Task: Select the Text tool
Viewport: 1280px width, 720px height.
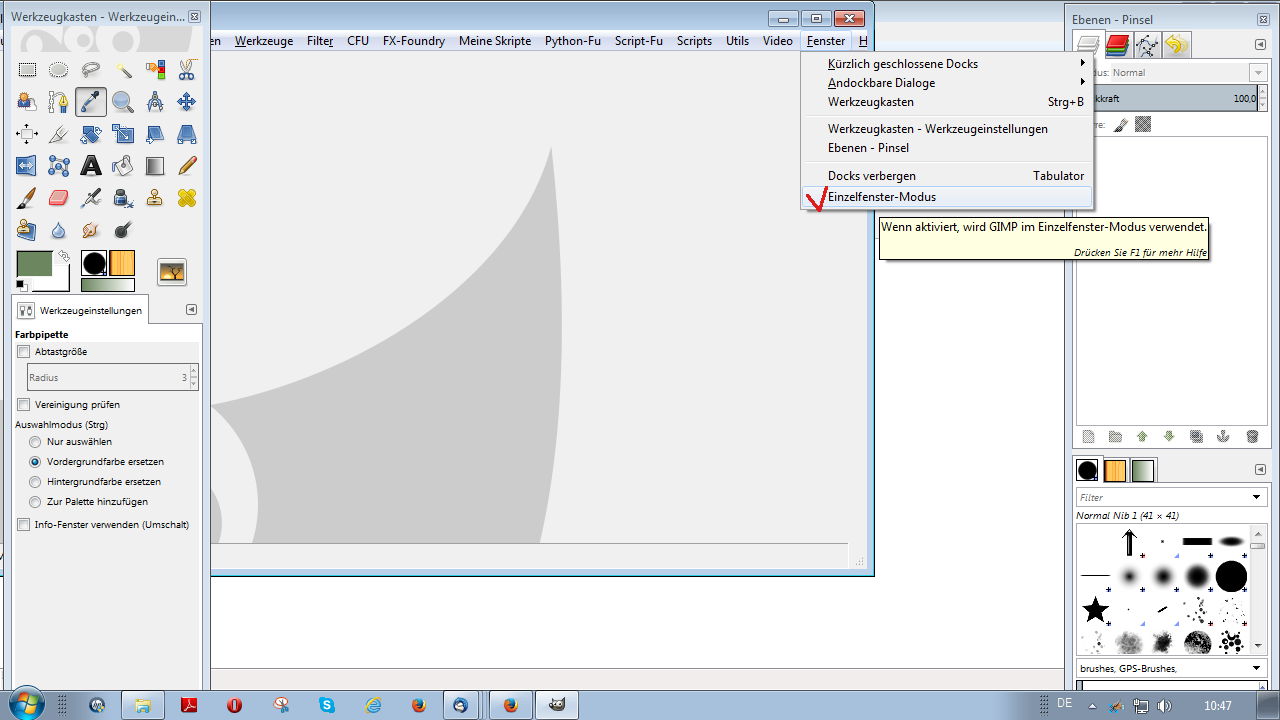Action: (91, 166)
